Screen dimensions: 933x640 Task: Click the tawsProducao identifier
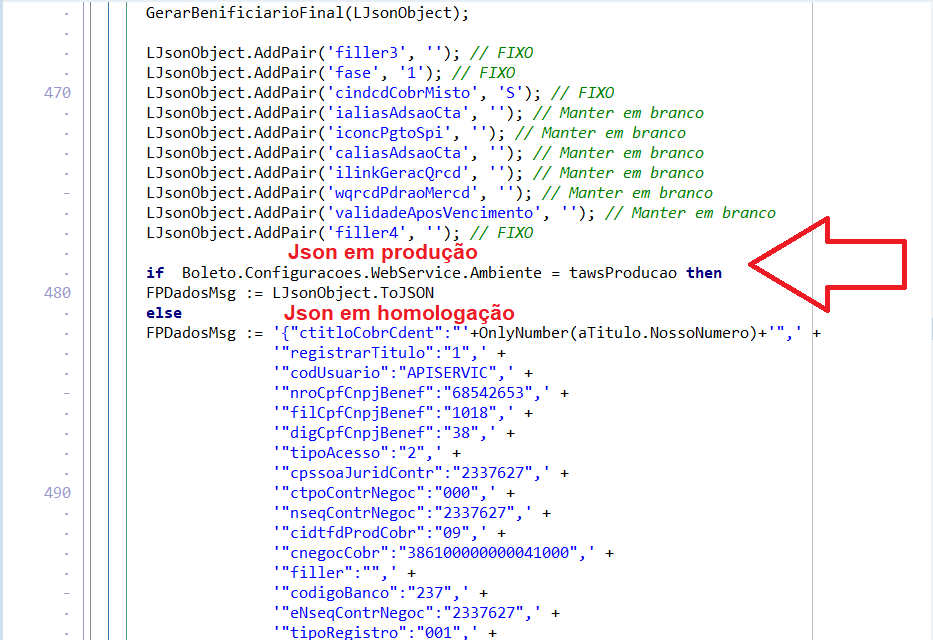coord(622,273)
